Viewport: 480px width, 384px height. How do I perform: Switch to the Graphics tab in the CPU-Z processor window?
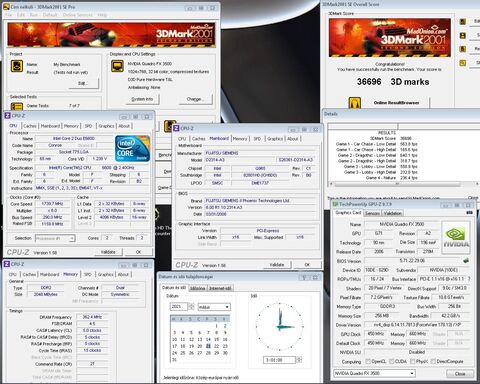click(x=106, y=126)
